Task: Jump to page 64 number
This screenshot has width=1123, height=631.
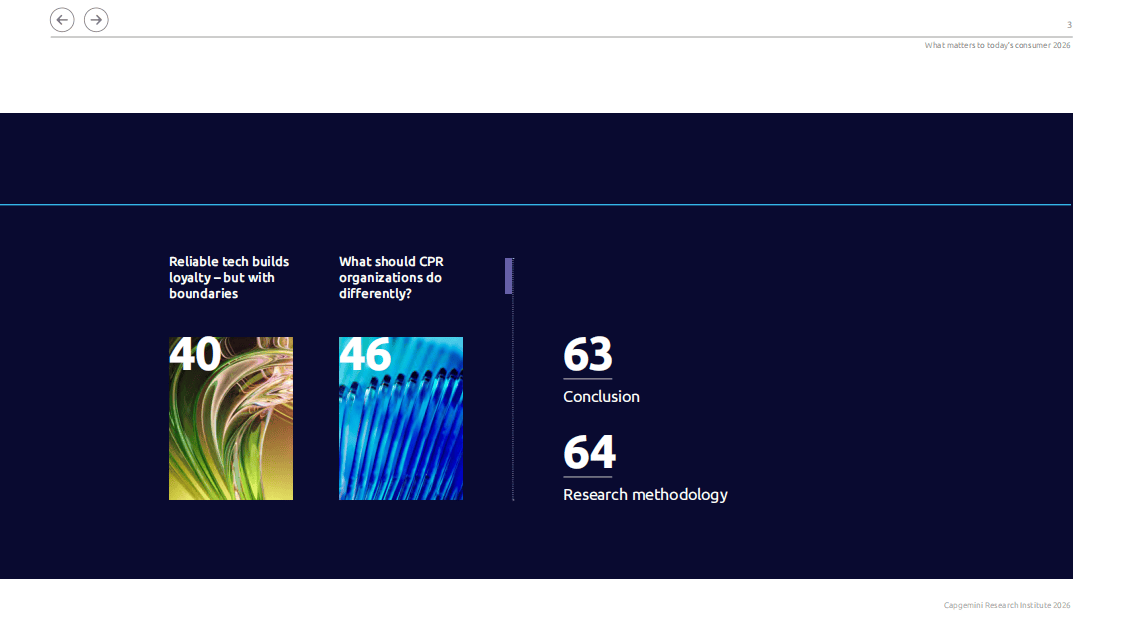Action: (x=589, y=453)
